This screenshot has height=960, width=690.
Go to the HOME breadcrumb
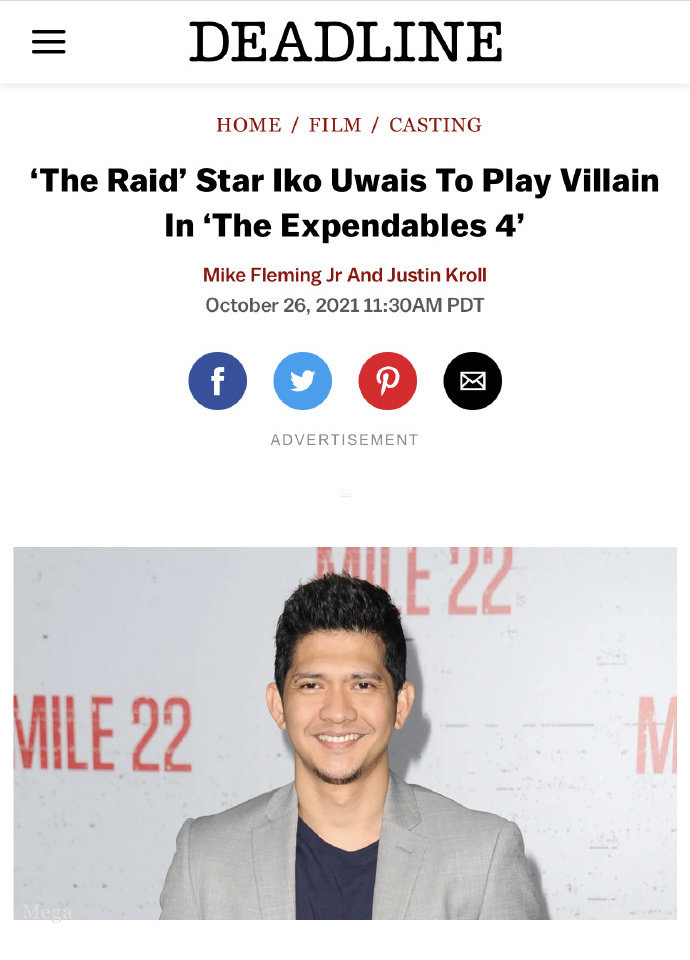(x=249, y=125)
